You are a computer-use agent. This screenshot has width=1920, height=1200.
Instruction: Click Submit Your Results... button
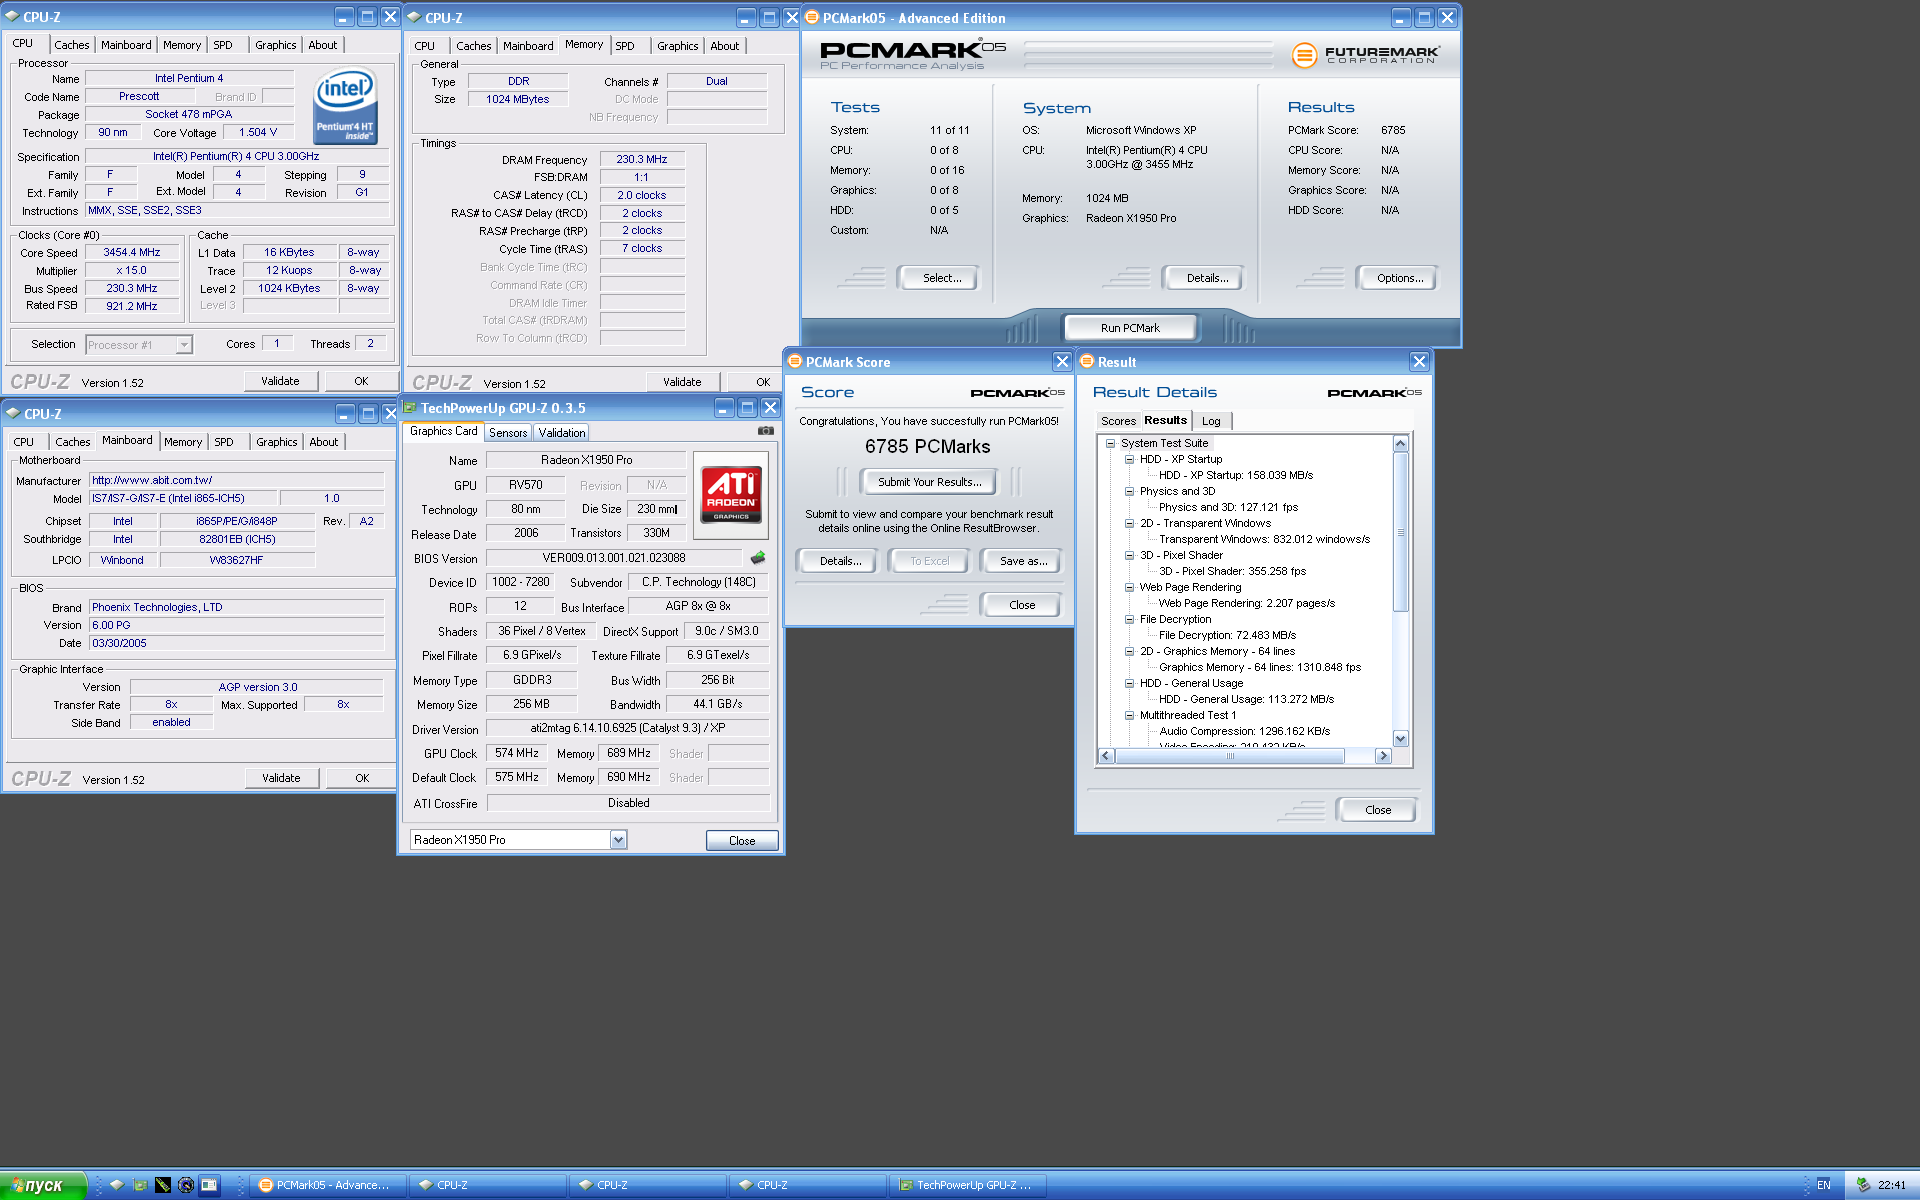pos(929,482)
